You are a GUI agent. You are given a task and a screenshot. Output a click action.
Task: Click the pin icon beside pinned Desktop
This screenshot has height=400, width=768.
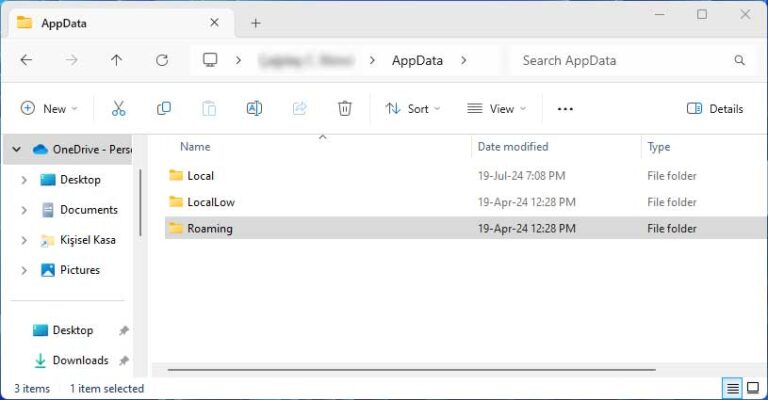pyautogui.click(x=124, y=331)
